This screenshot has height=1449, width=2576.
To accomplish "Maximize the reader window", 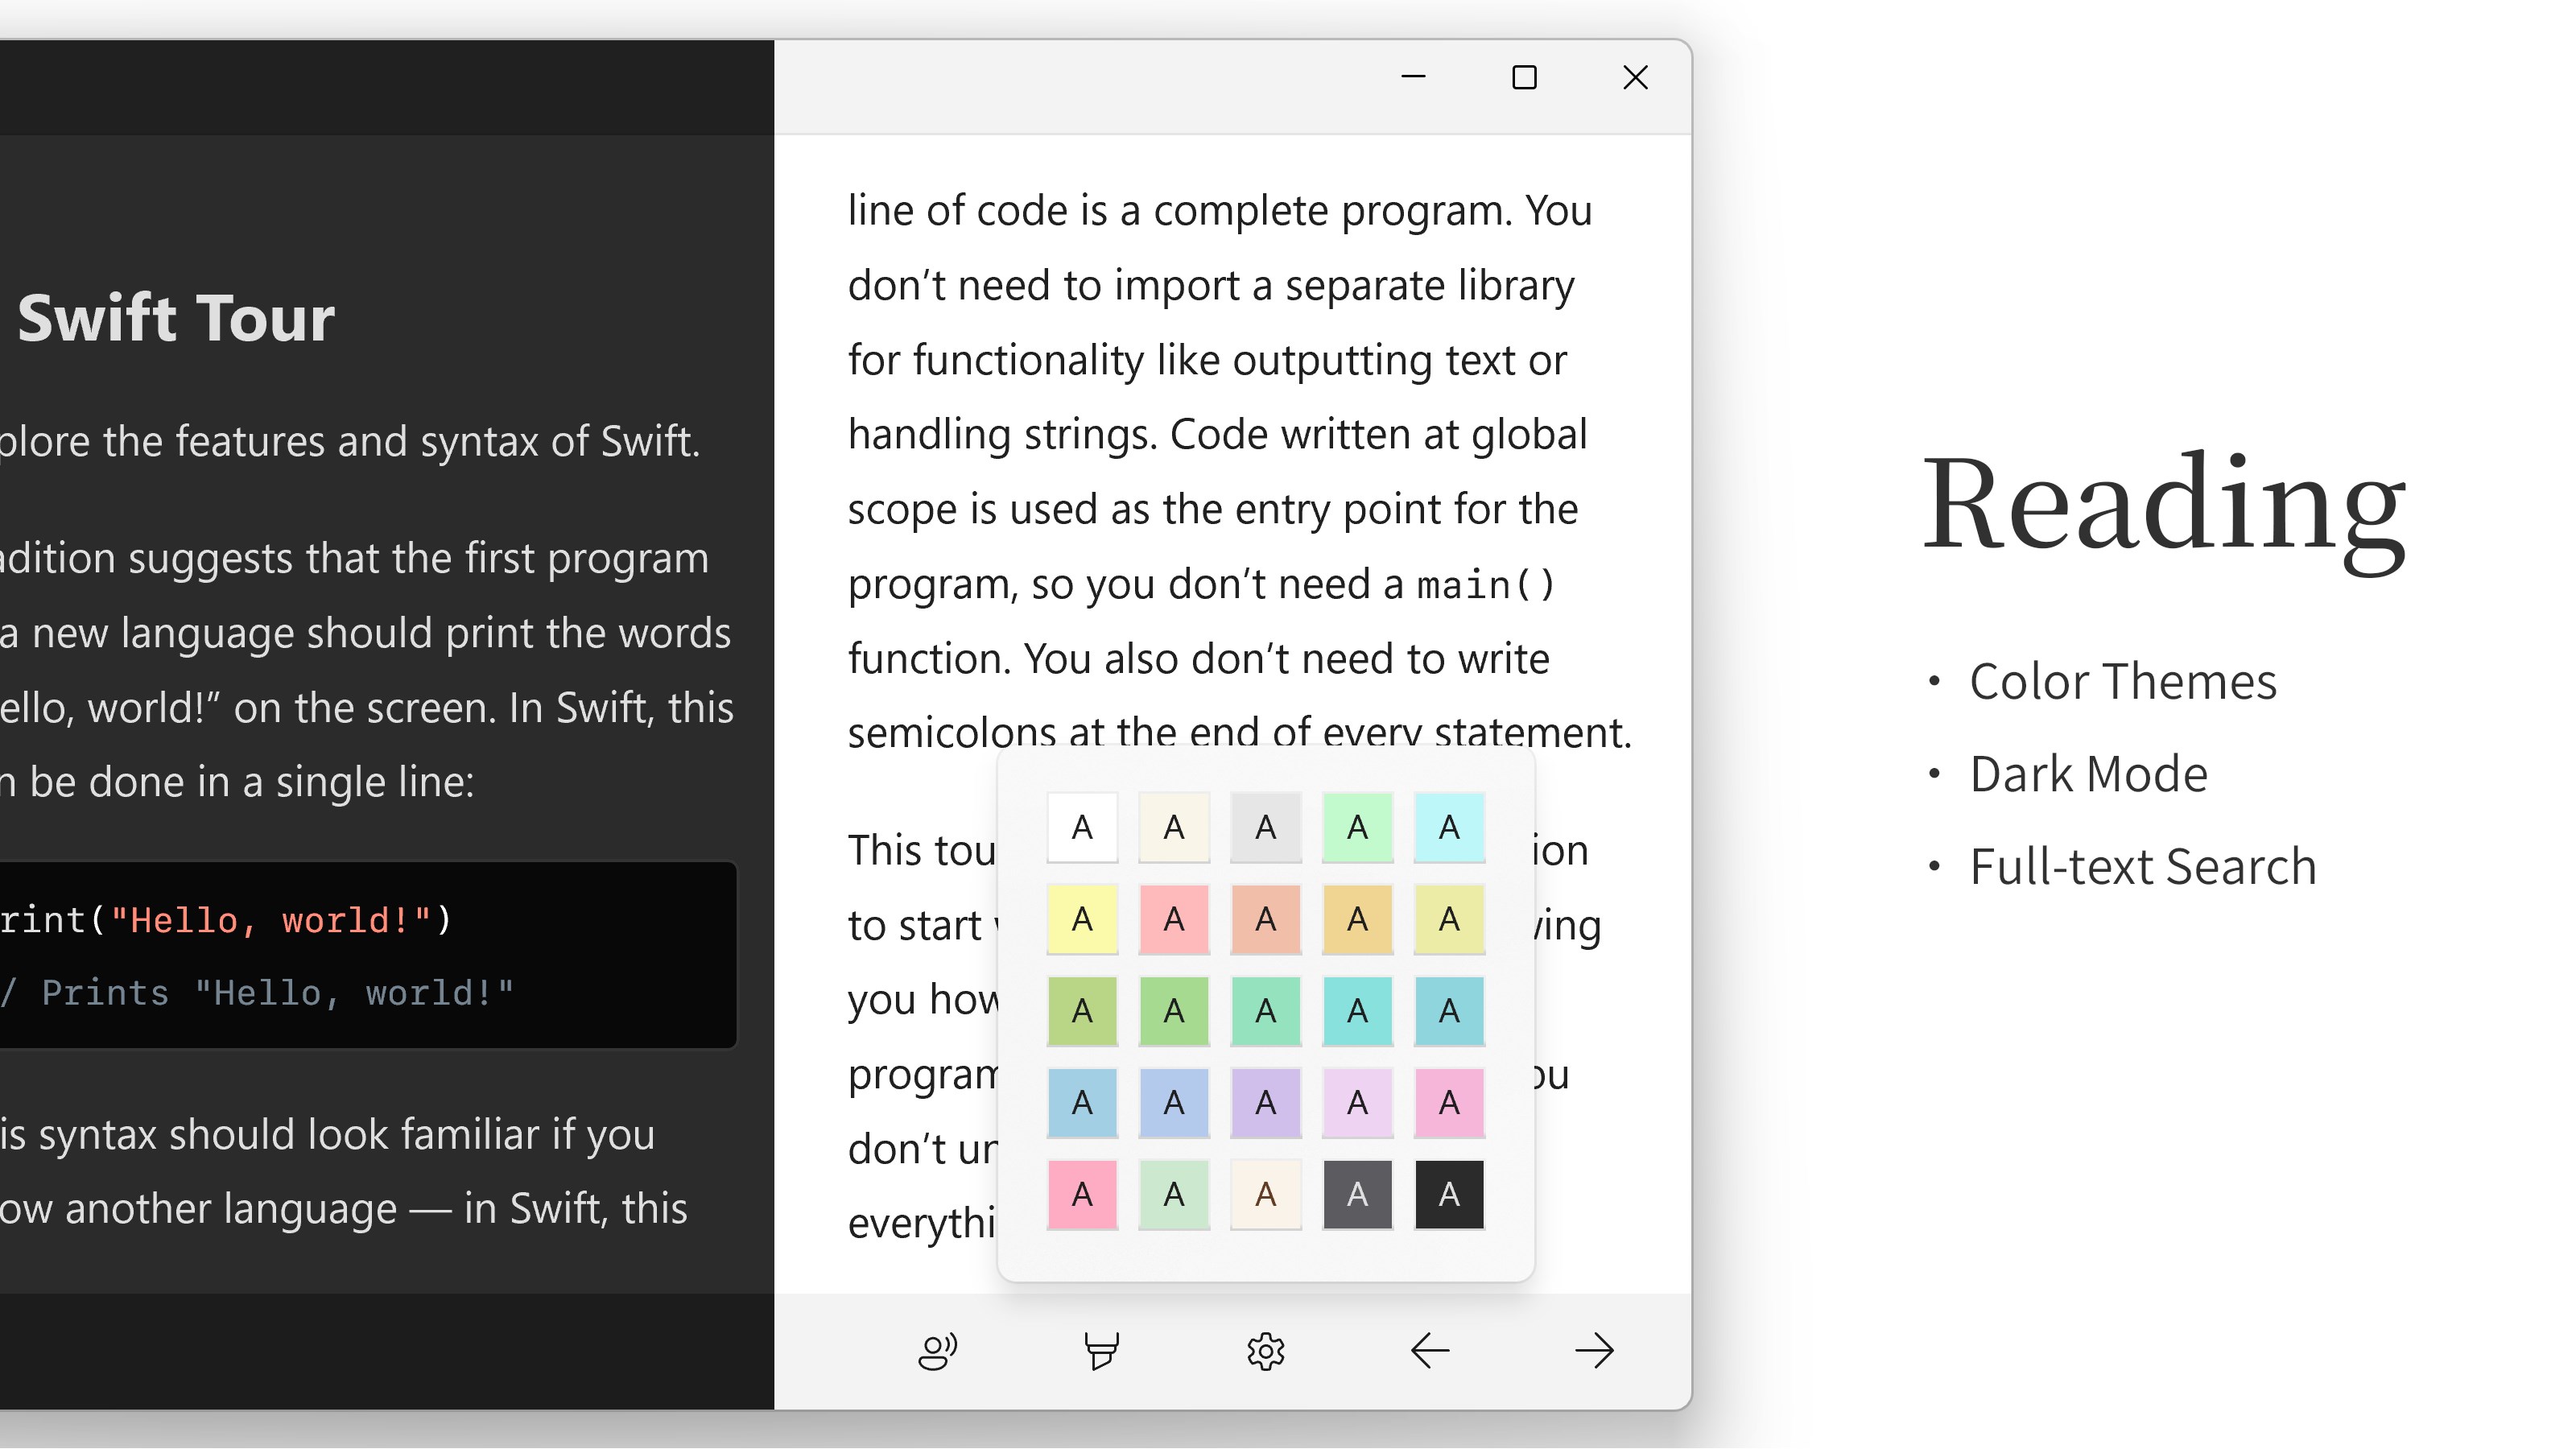I will pos(1524,77).
